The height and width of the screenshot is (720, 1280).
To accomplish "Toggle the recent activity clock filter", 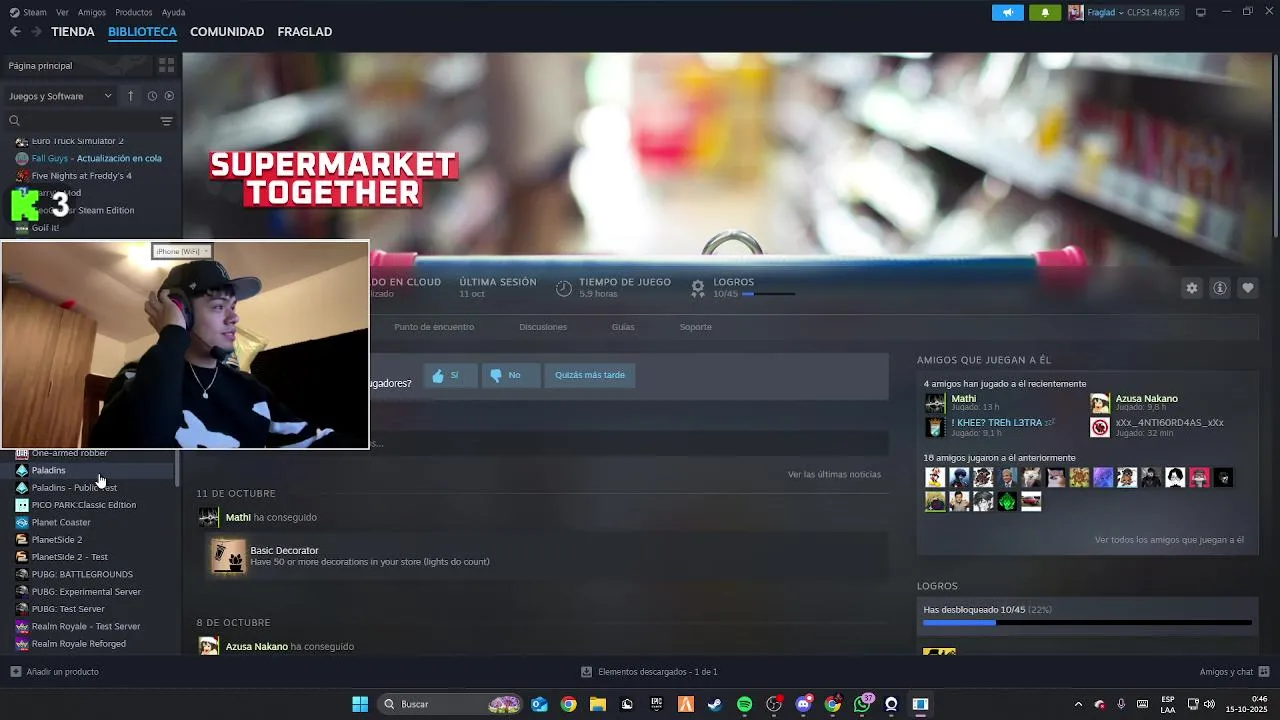I will [152, 96].
